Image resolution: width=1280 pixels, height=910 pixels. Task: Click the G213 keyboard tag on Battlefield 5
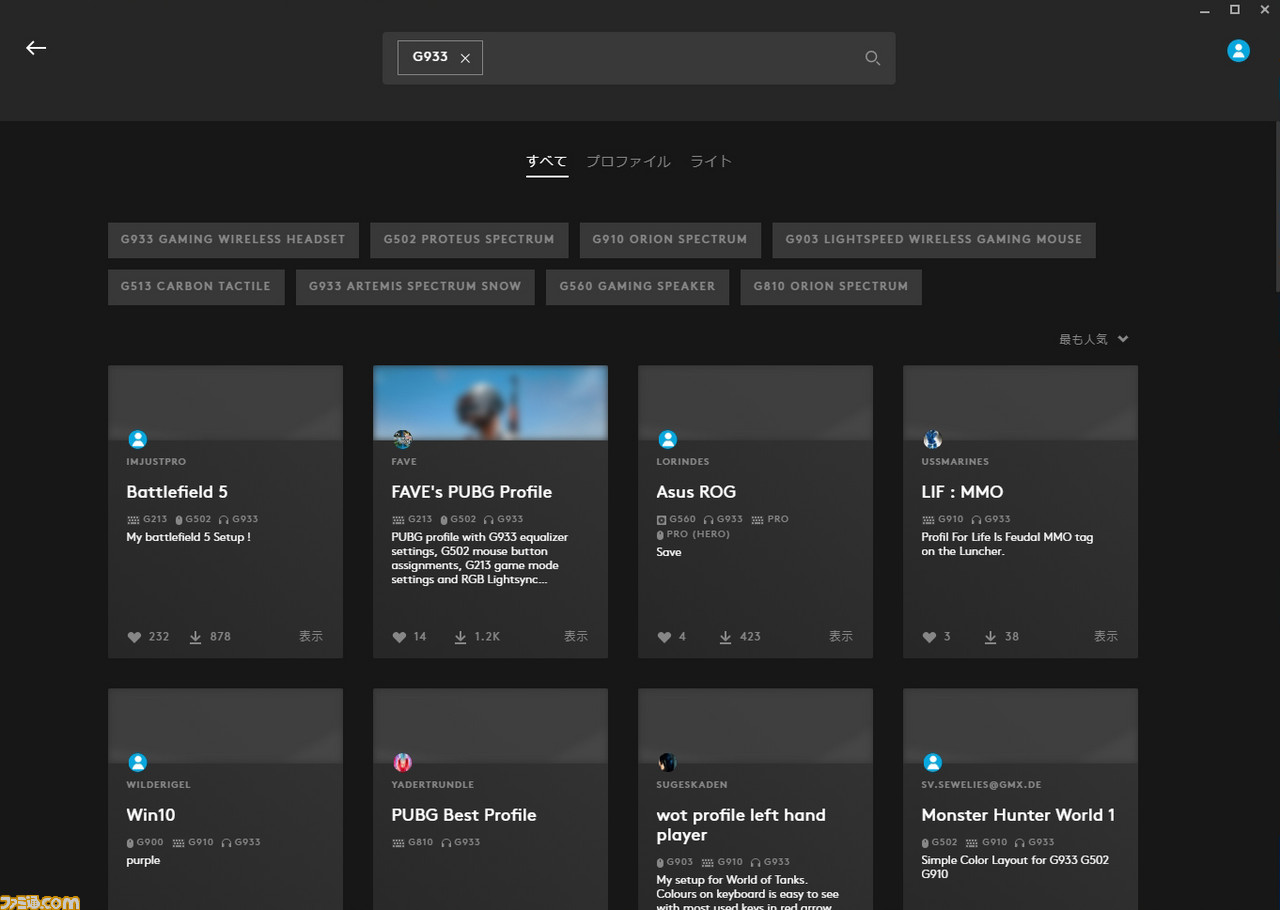147,519
